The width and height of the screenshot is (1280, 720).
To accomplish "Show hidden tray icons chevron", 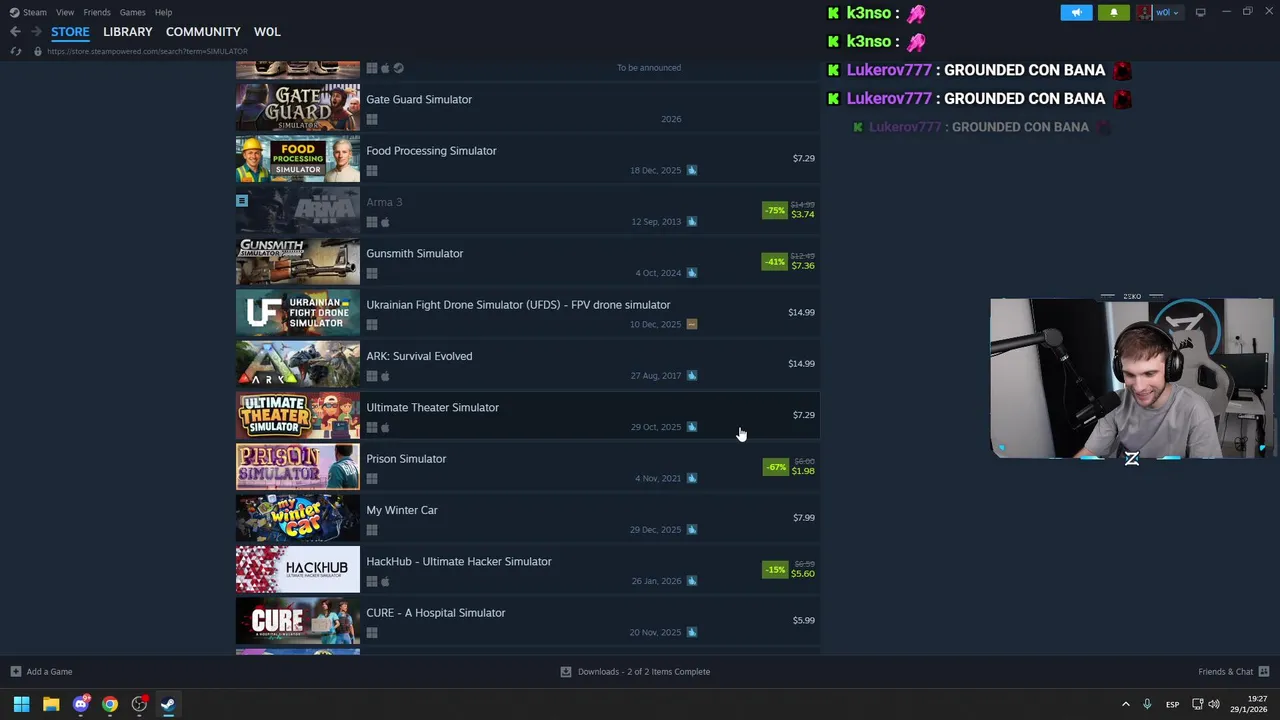I will coord(1125,704).
